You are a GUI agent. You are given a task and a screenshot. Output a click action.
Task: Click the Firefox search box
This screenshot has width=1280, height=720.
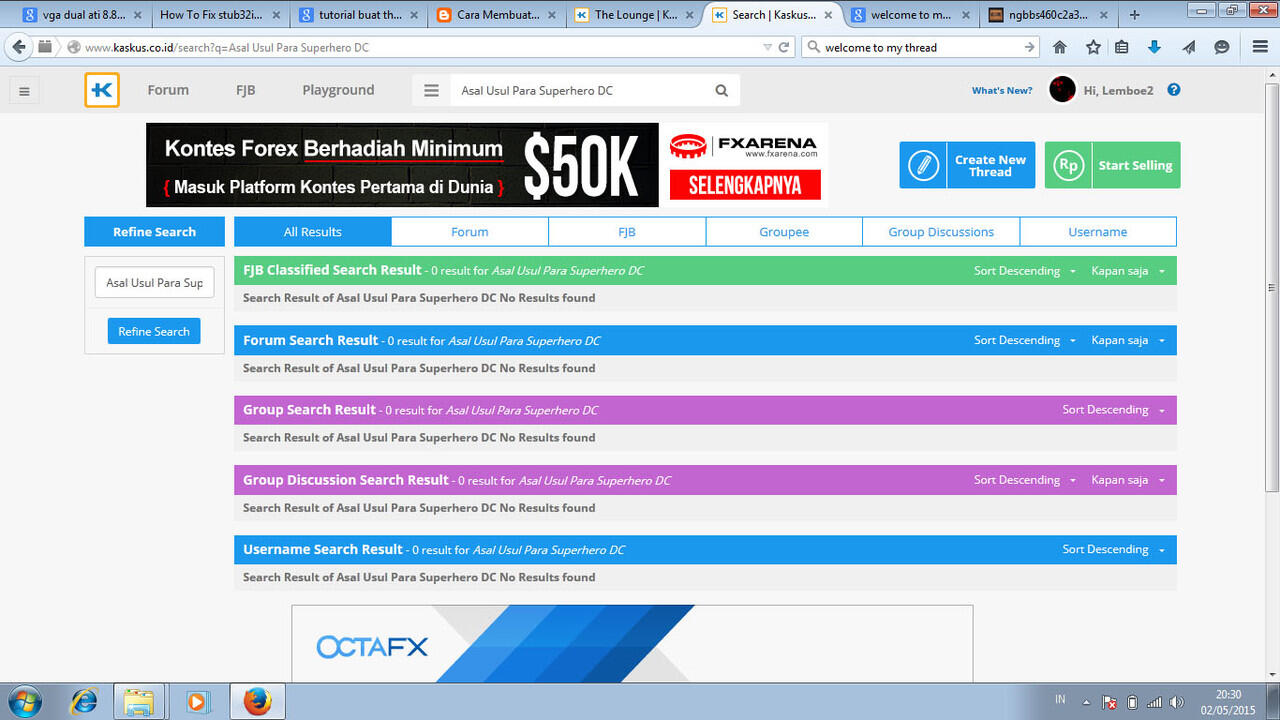(x=920, y=47)
